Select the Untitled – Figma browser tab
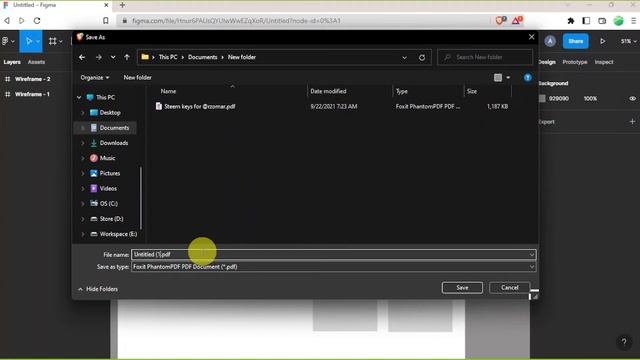 click(56, 5)
